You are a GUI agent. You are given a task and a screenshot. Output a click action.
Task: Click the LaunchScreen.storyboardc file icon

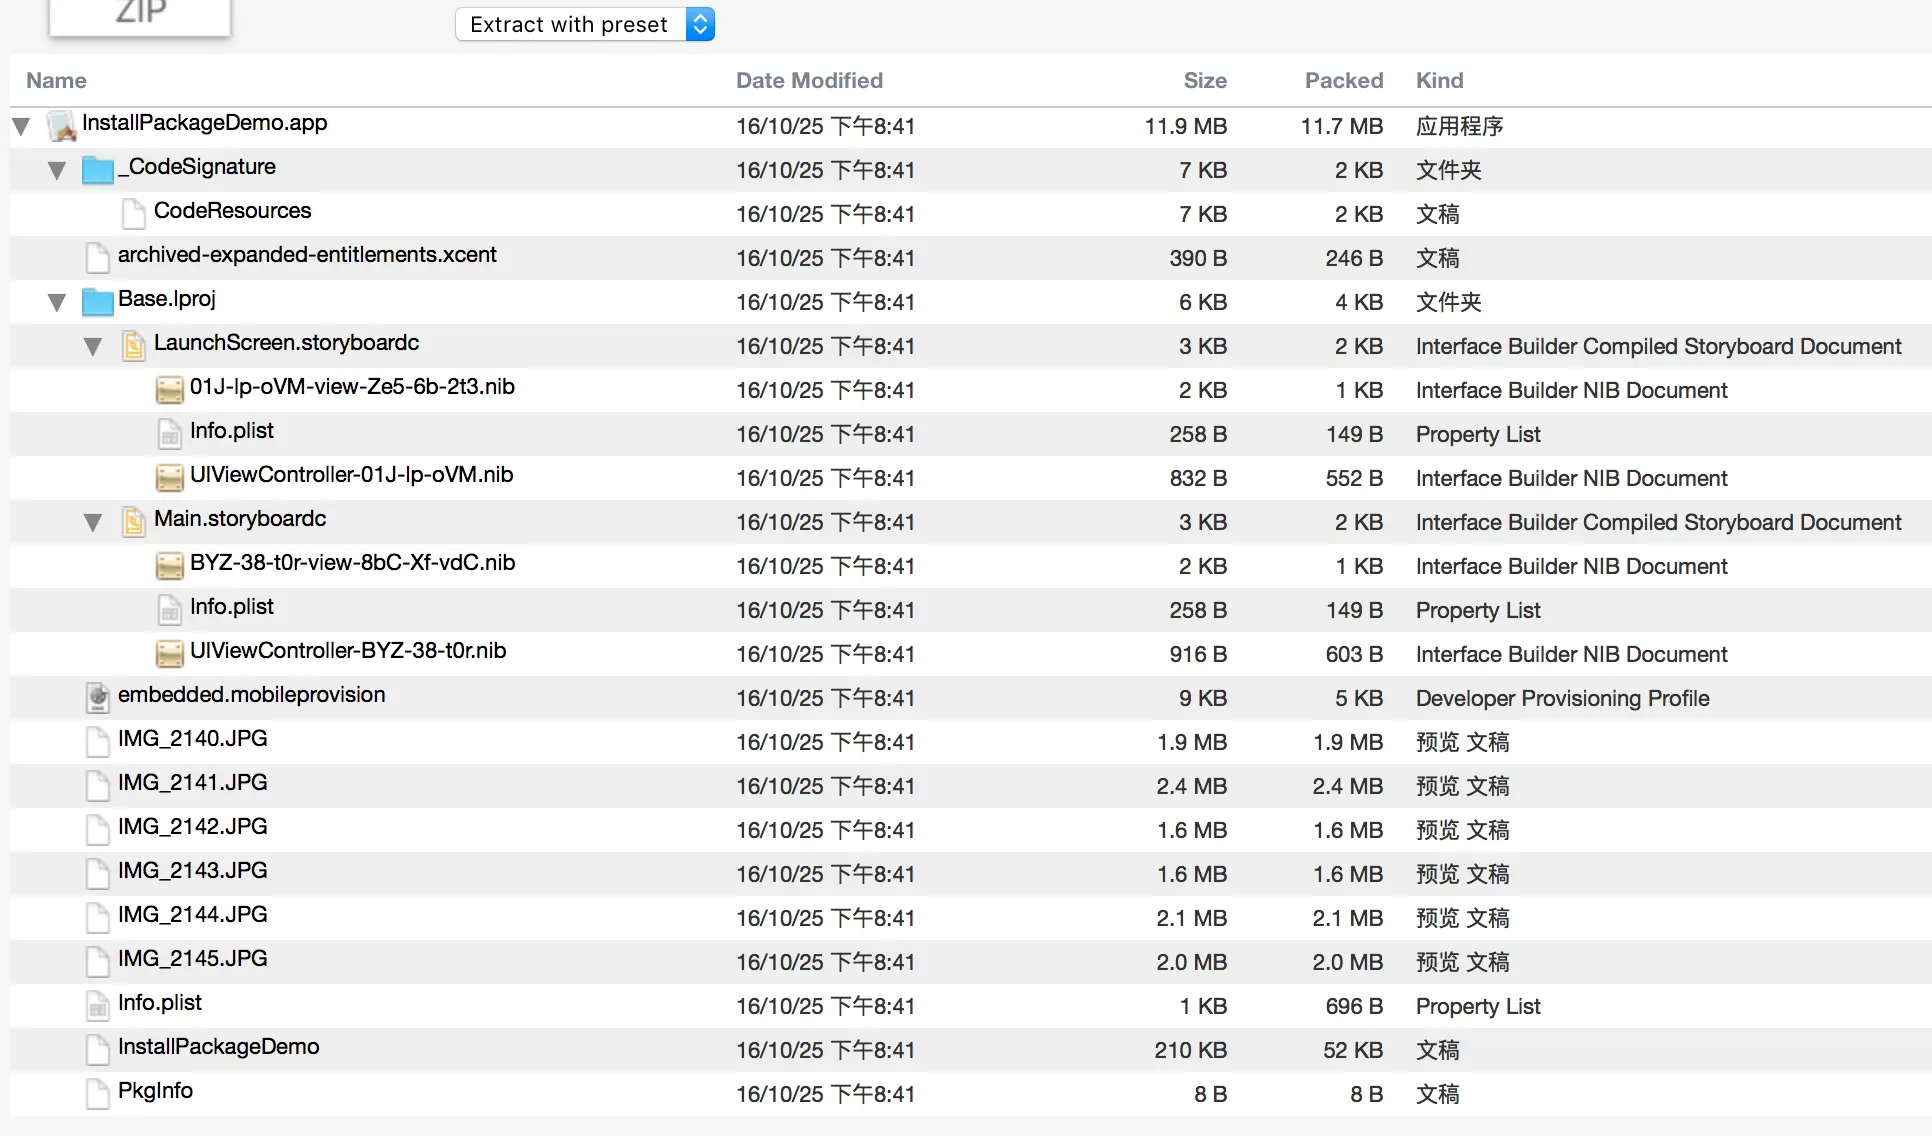point(133,345)
